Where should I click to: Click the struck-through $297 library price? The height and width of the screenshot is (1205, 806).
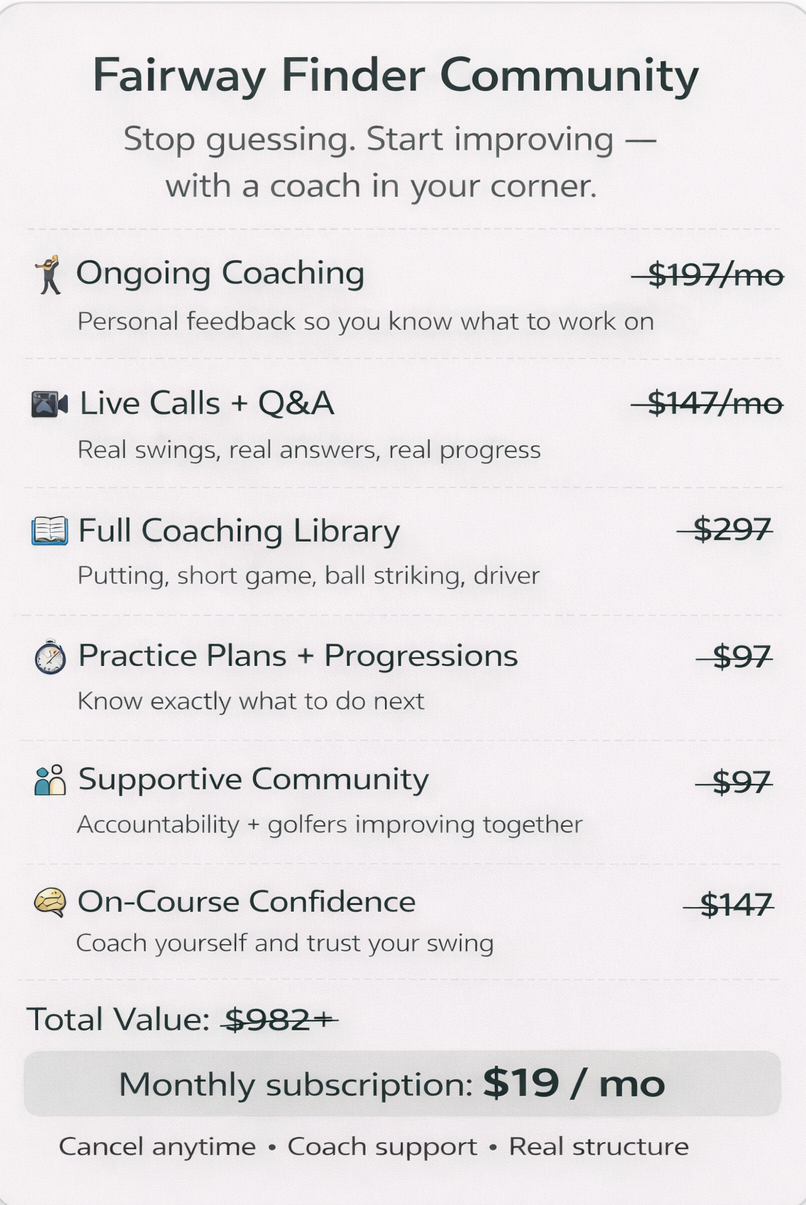point(727,530)
